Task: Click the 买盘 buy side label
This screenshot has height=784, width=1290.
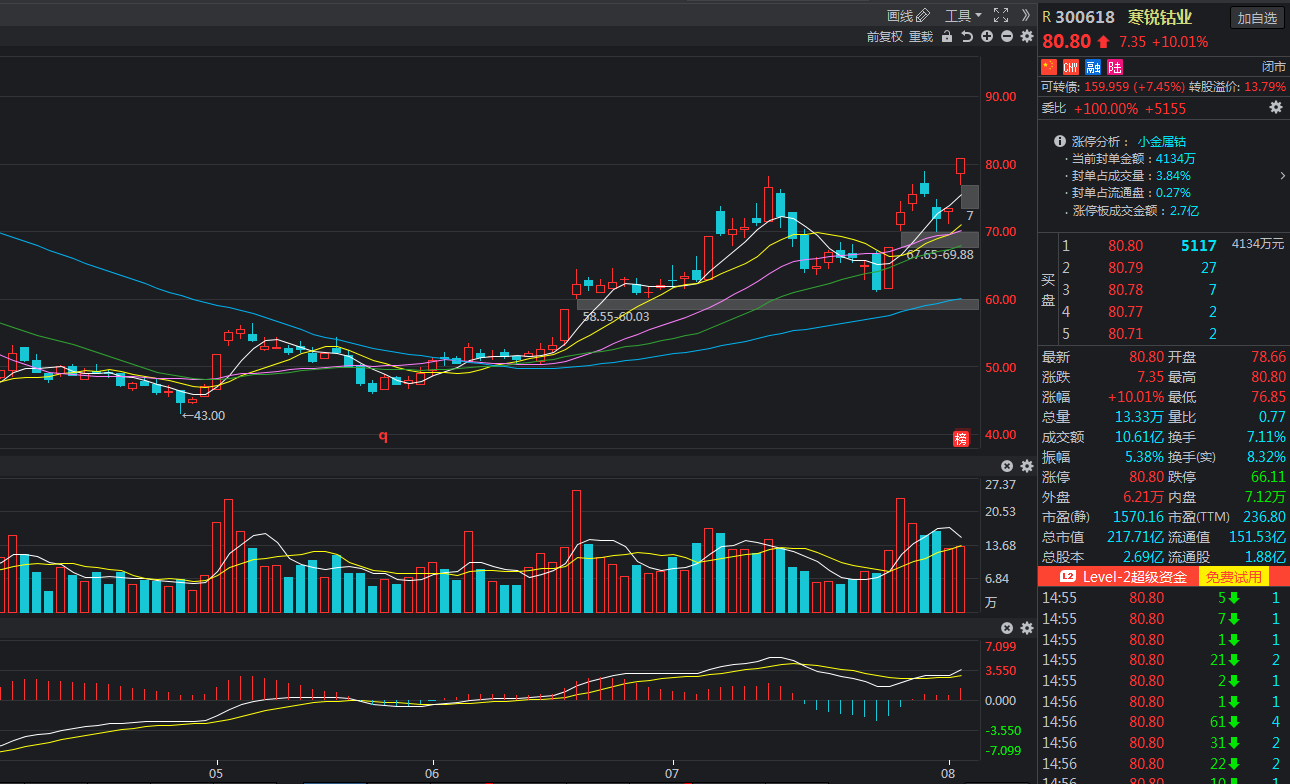Action: coord(1049,290)
